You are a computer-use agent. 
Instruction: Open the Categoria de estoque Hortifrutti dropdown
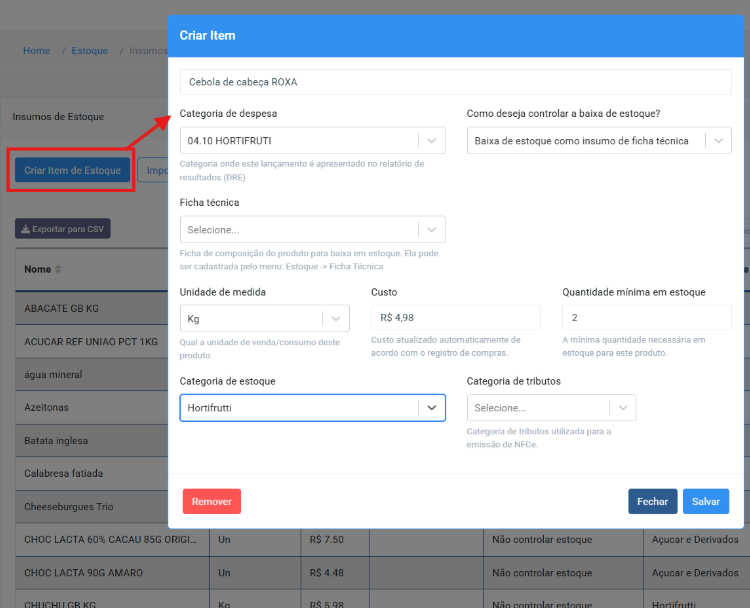pos(431,408)
